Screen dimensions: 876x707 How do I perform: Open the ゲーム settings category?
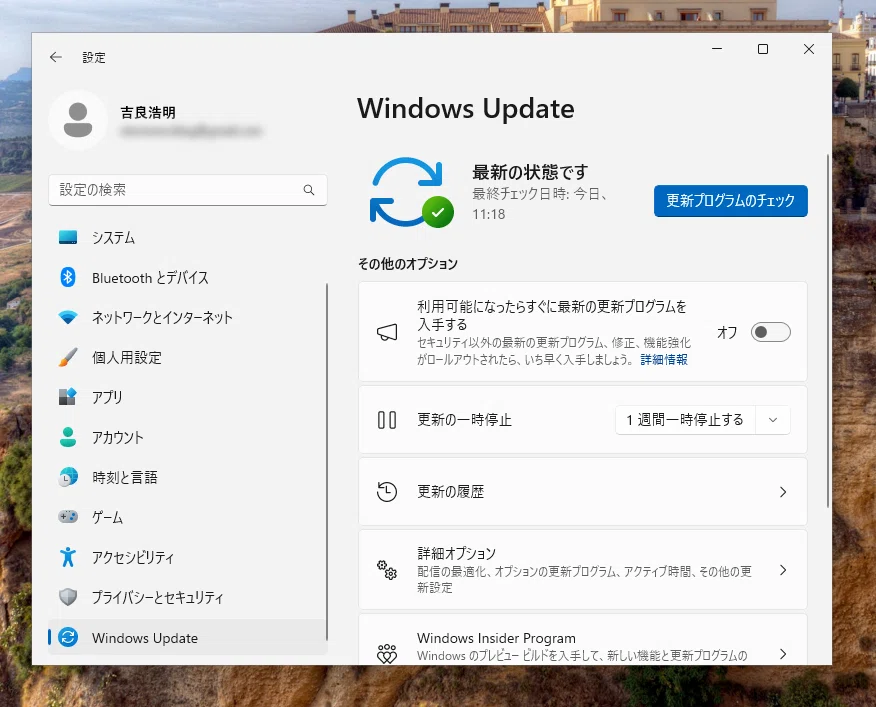point(187,517)
